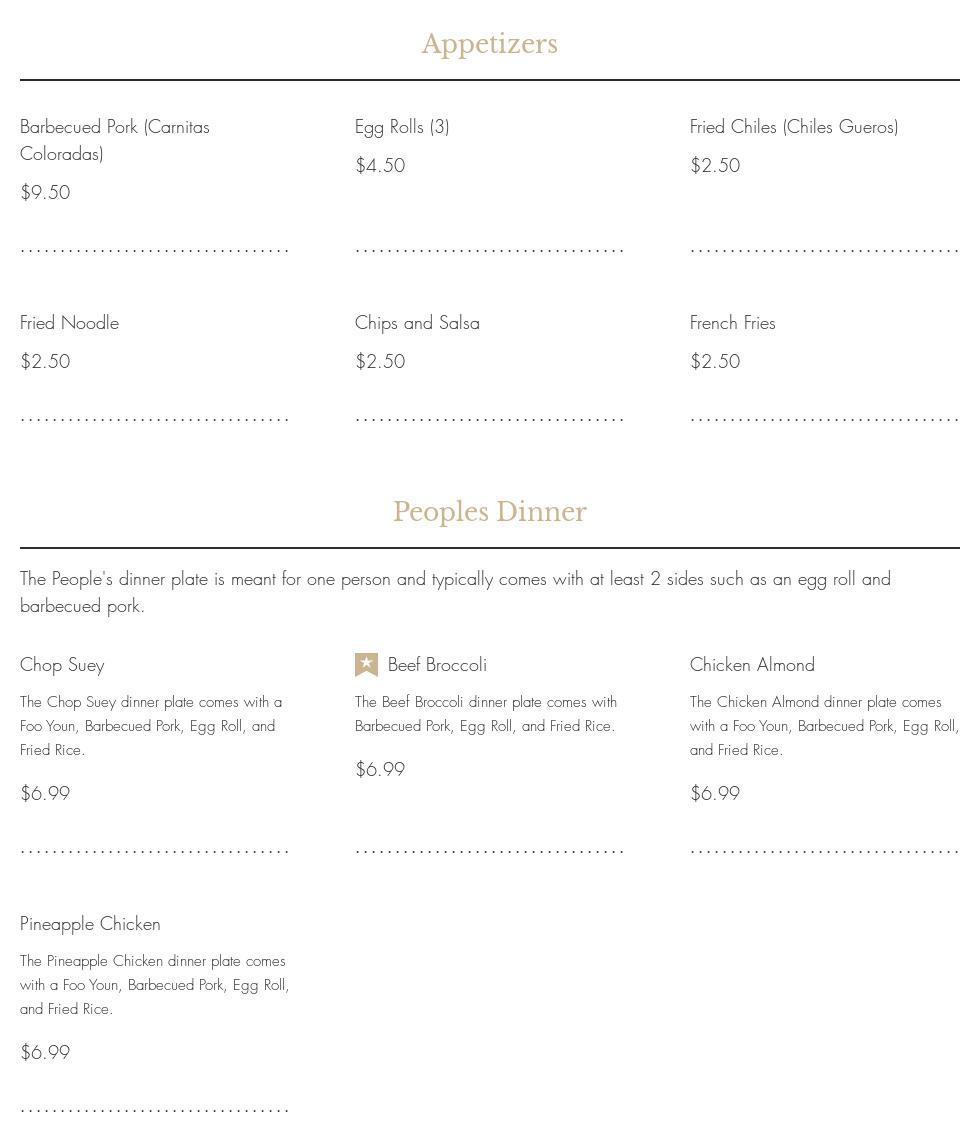Click the star badge beside Beef Broccoli
Screen dimensions: 965x1121
coord(366,665)
